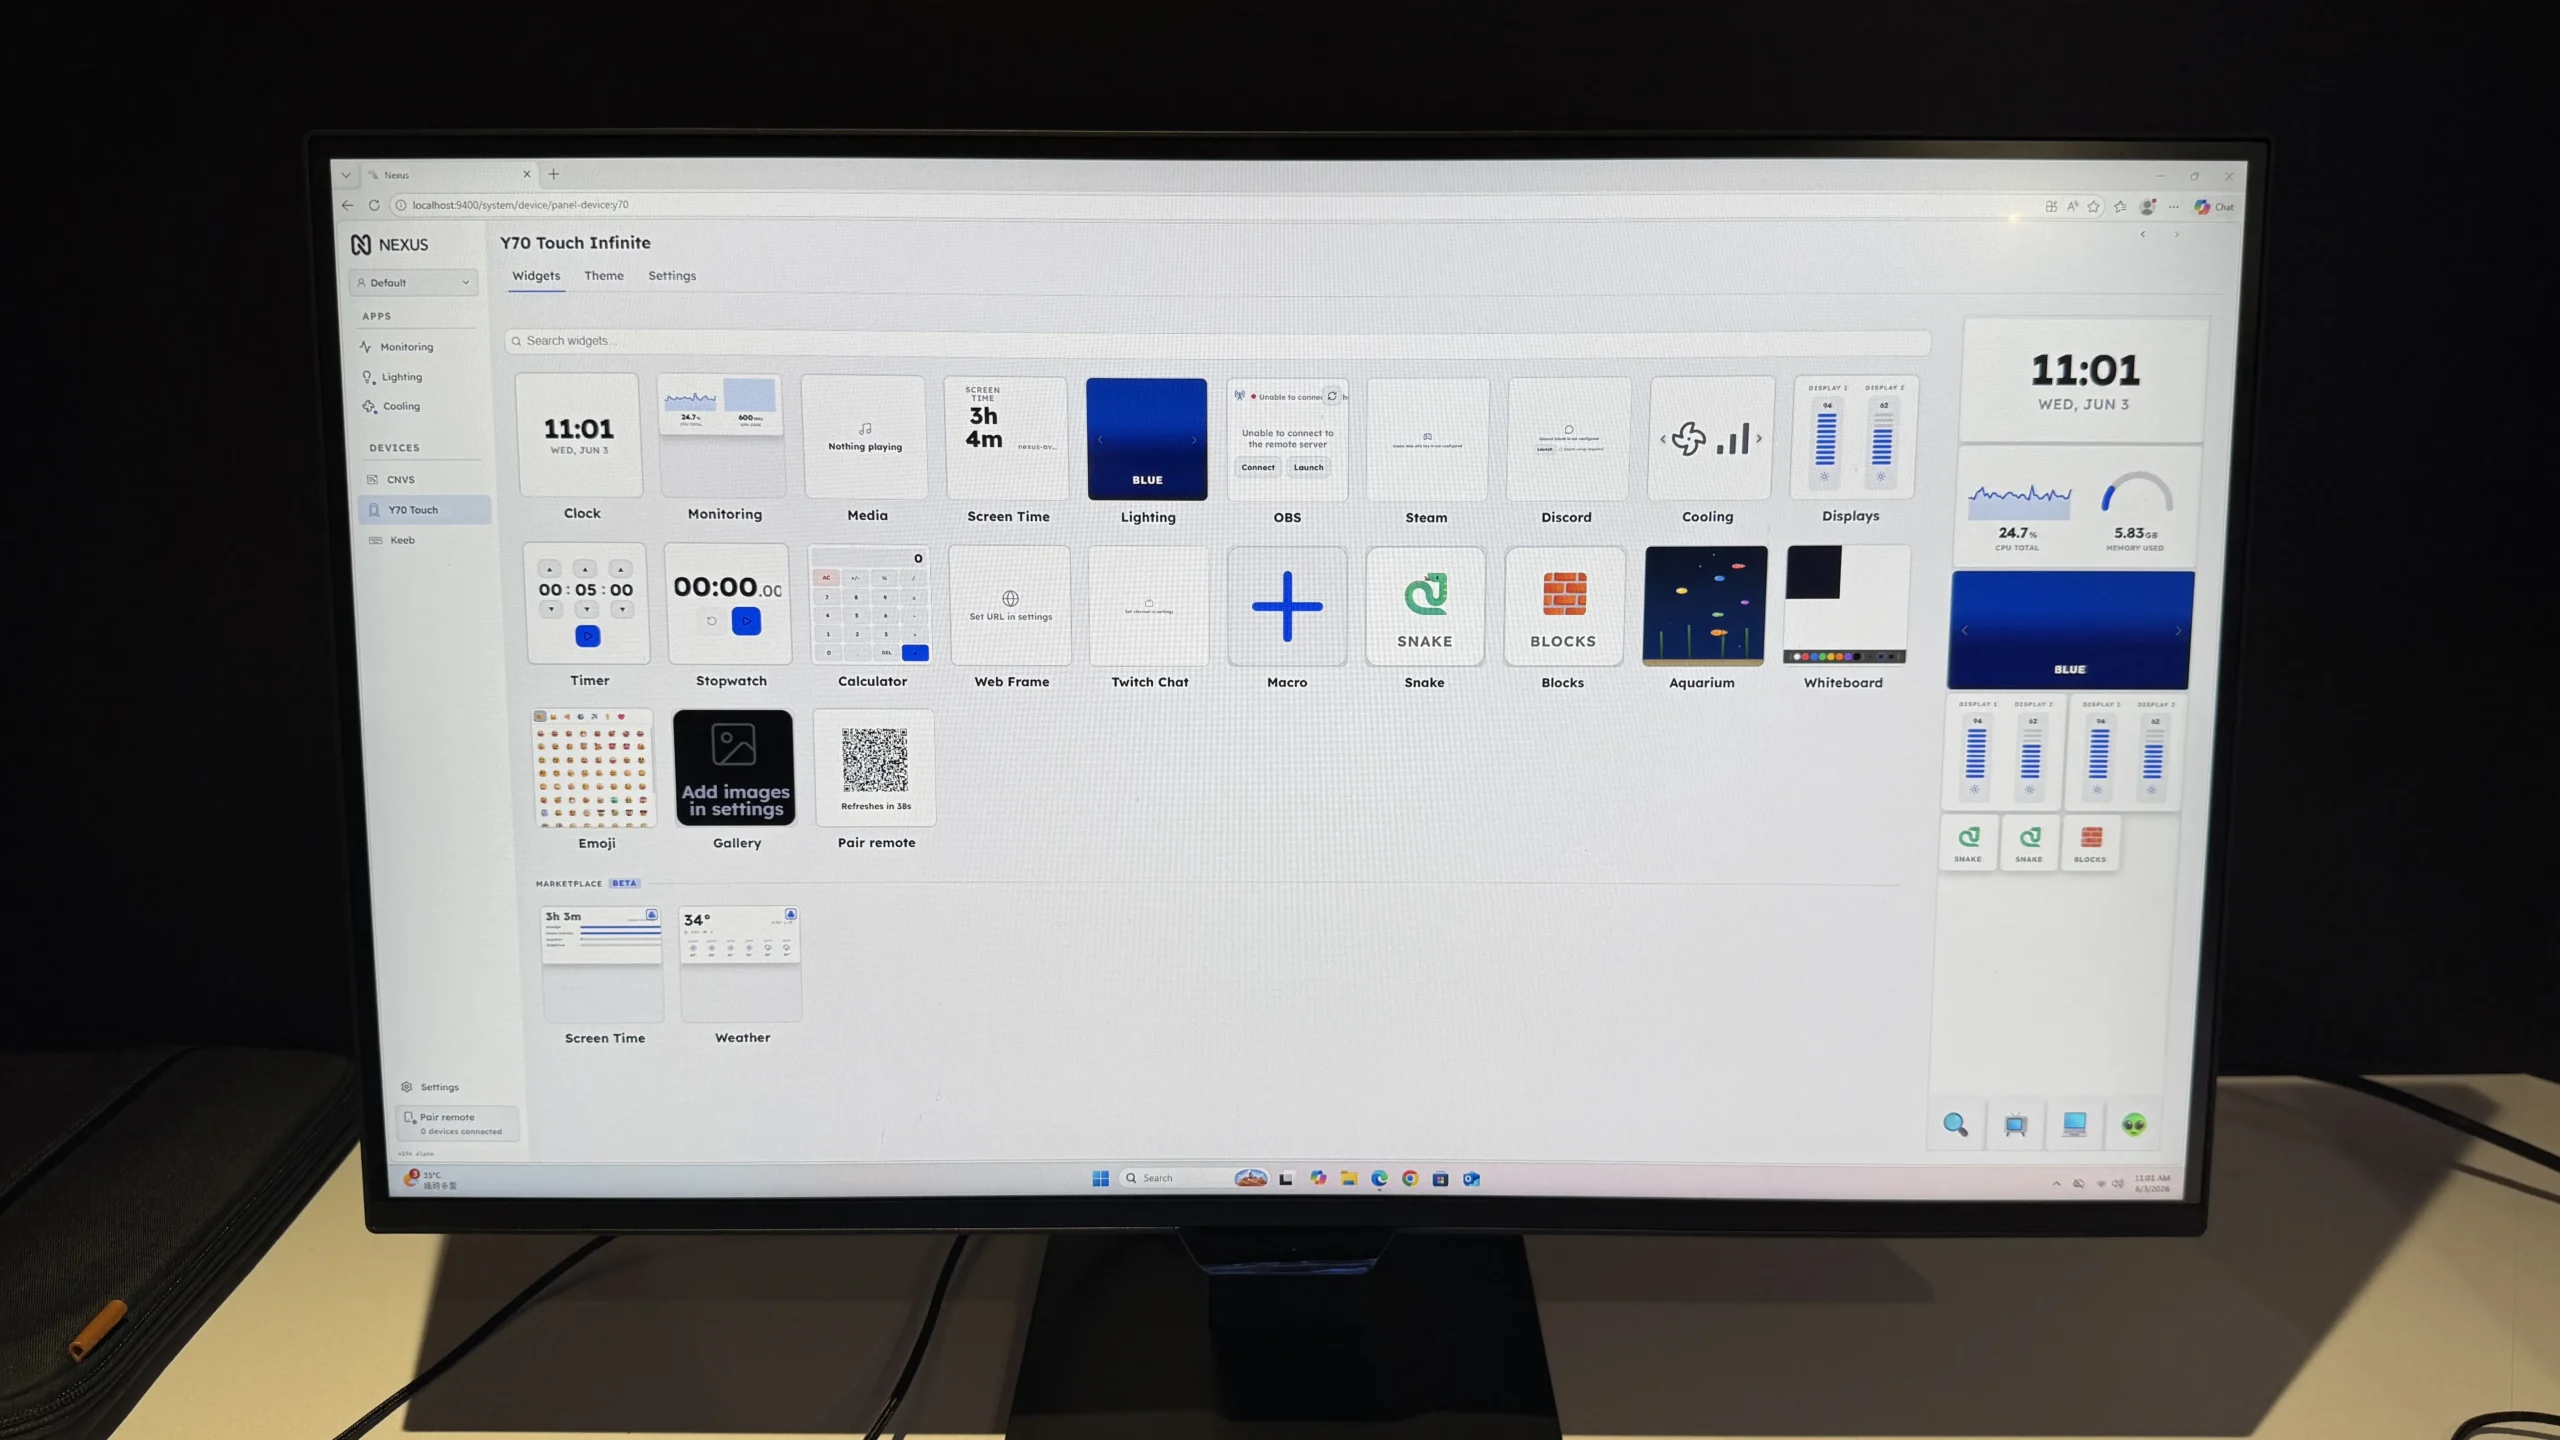Focus the Search widgets field
The height and width of the screenshot is (1440, 2560).
pos(1217,341)
